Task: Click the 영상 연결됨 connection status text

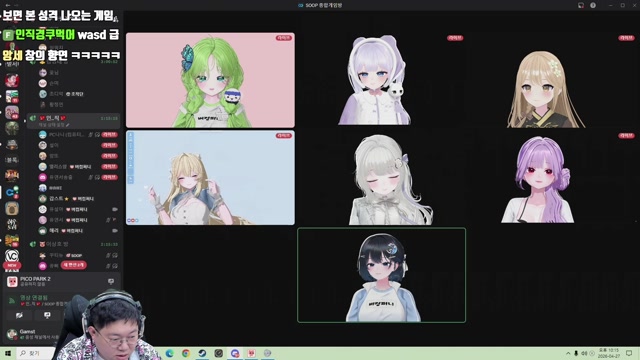Action: [34, 298]
